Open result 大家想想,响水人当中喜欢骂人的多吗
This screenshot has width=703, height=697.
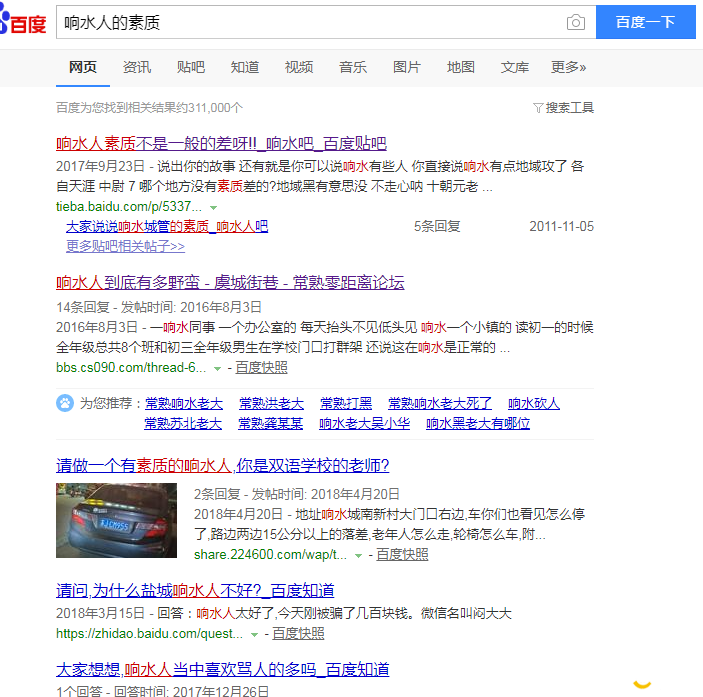222,670
